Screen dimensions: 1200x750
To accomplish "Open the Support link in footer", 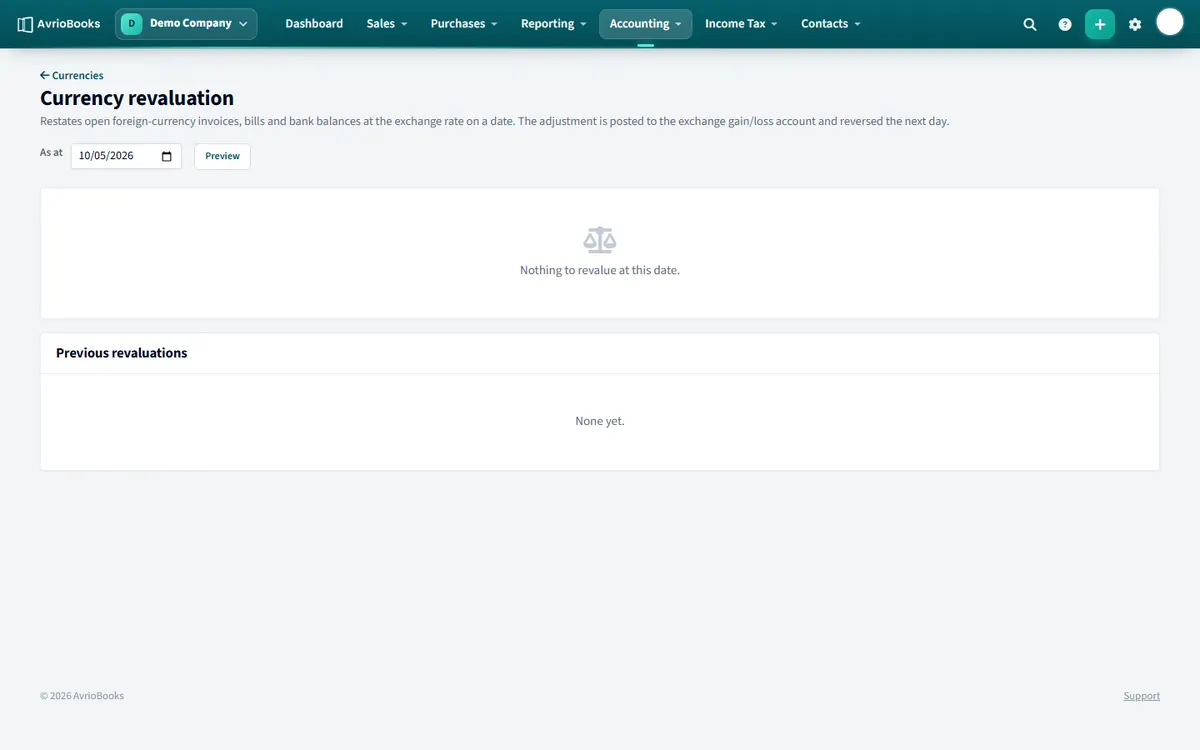I will pos(1141,696).
